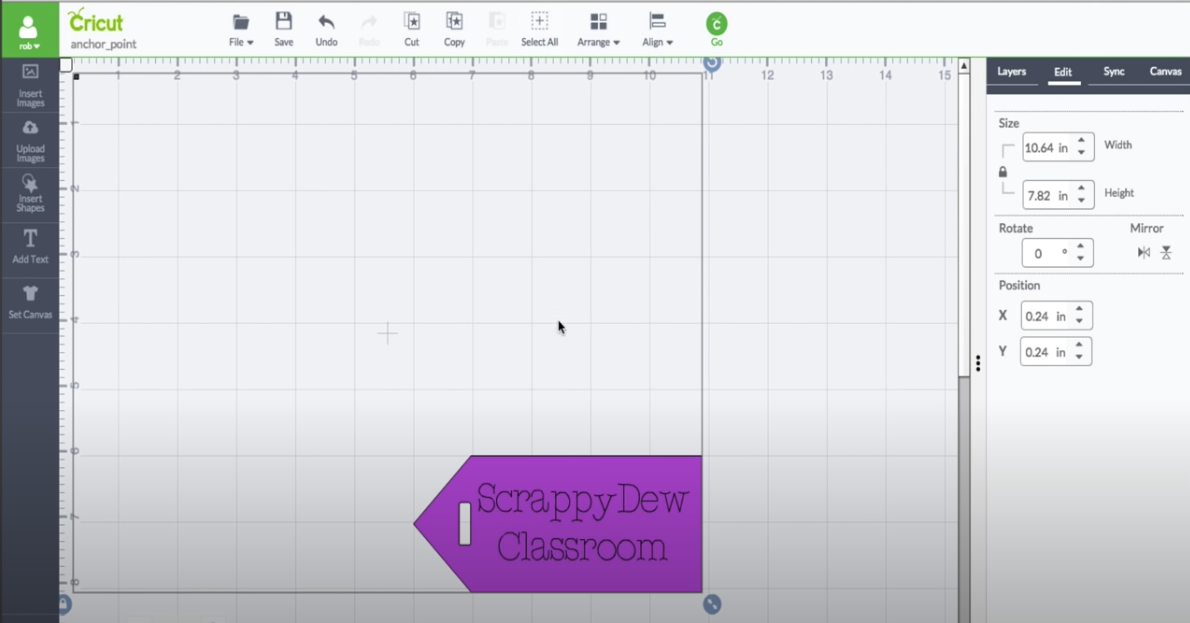Toggle the aspect ratio lock icon
The height and width of the screenshot is (623, 1190).
click(x=1003, y=172)
